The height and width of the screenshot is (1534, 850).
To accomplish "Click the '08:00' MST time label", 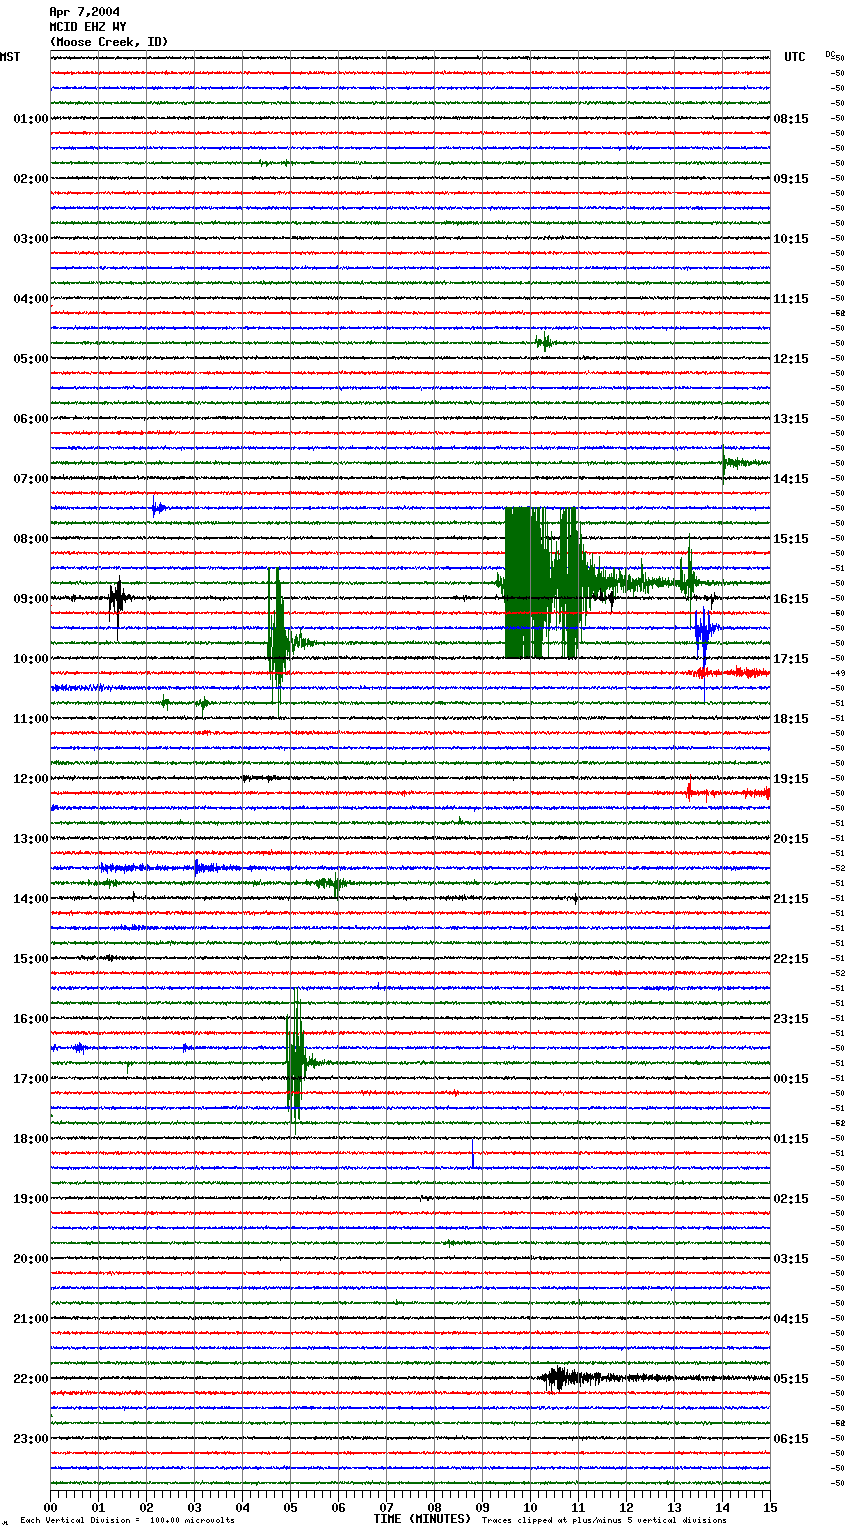I will (31, 539).
